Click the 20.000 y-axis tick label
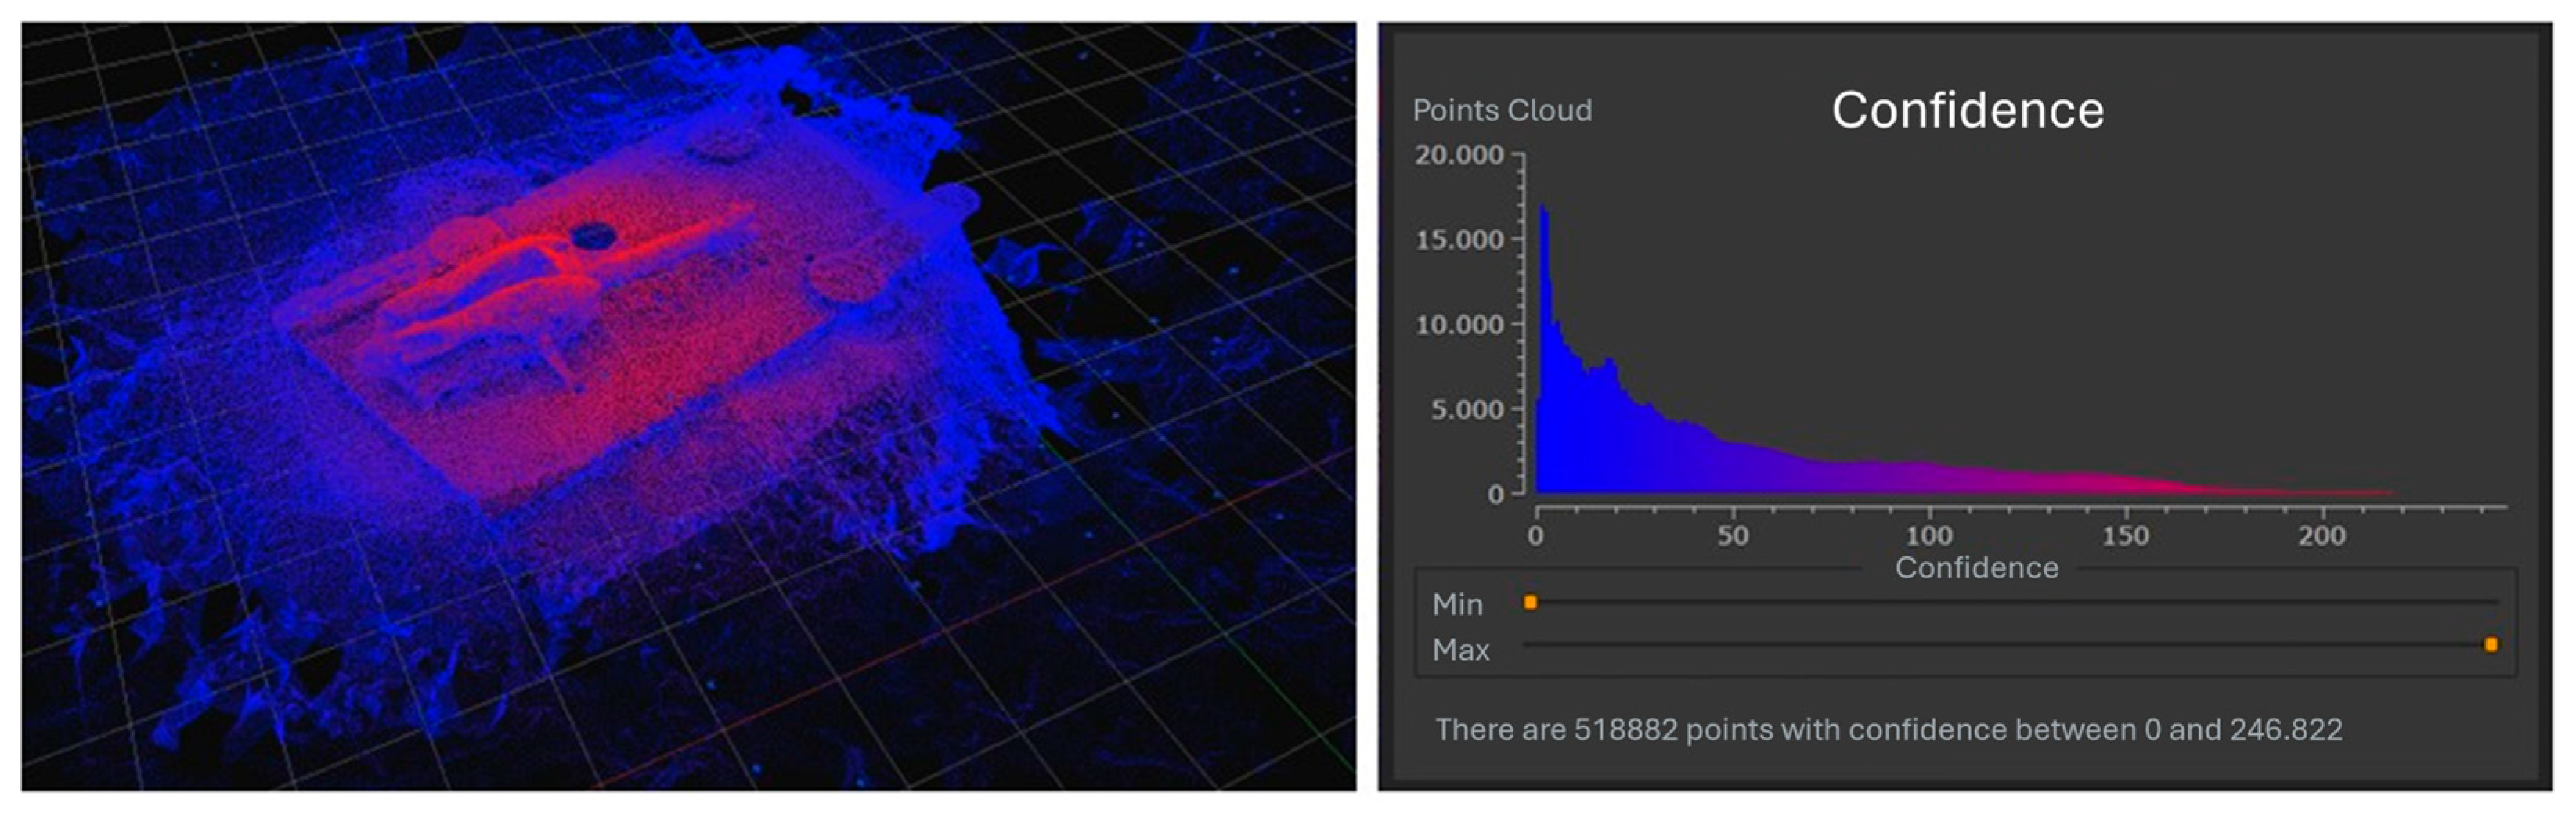2576x814 pixels. (1459, 155)
